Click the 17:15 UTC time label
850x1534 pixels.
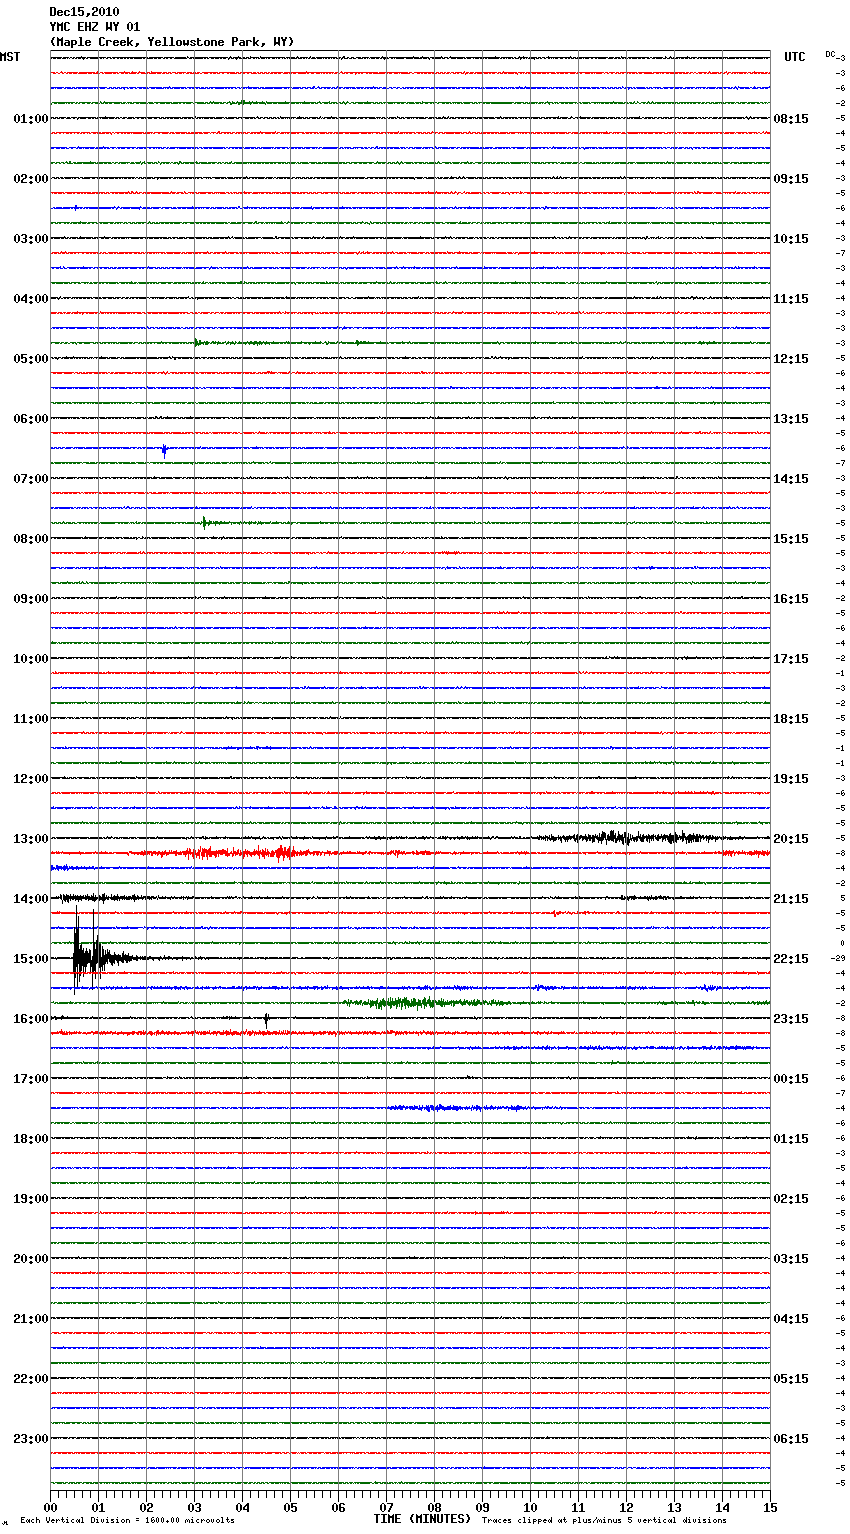[x=791, y=659]
